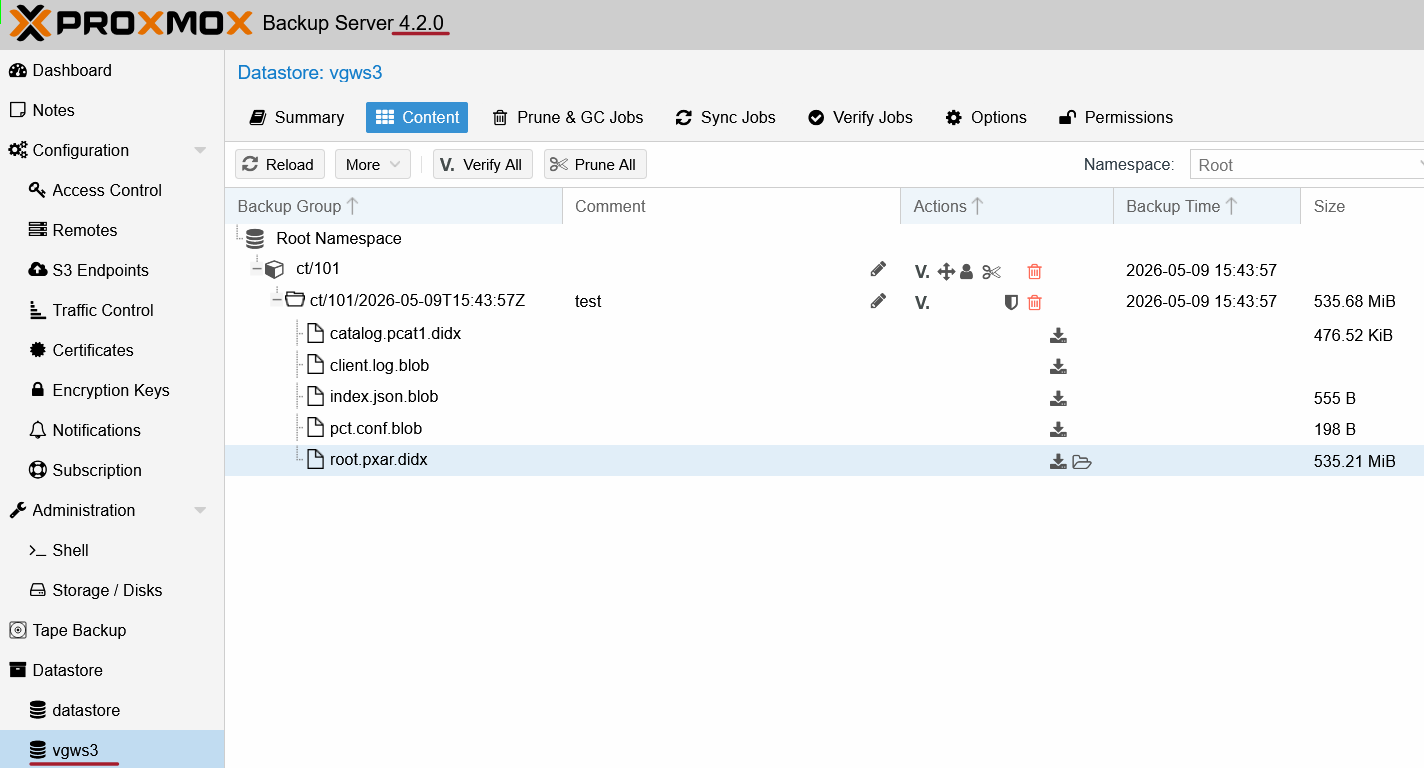Verify the 2026-05-09T15:43:57Z snapshot
Image resolution: width=1424 pixels, height=768 pixels.
(x=922, y=302)
